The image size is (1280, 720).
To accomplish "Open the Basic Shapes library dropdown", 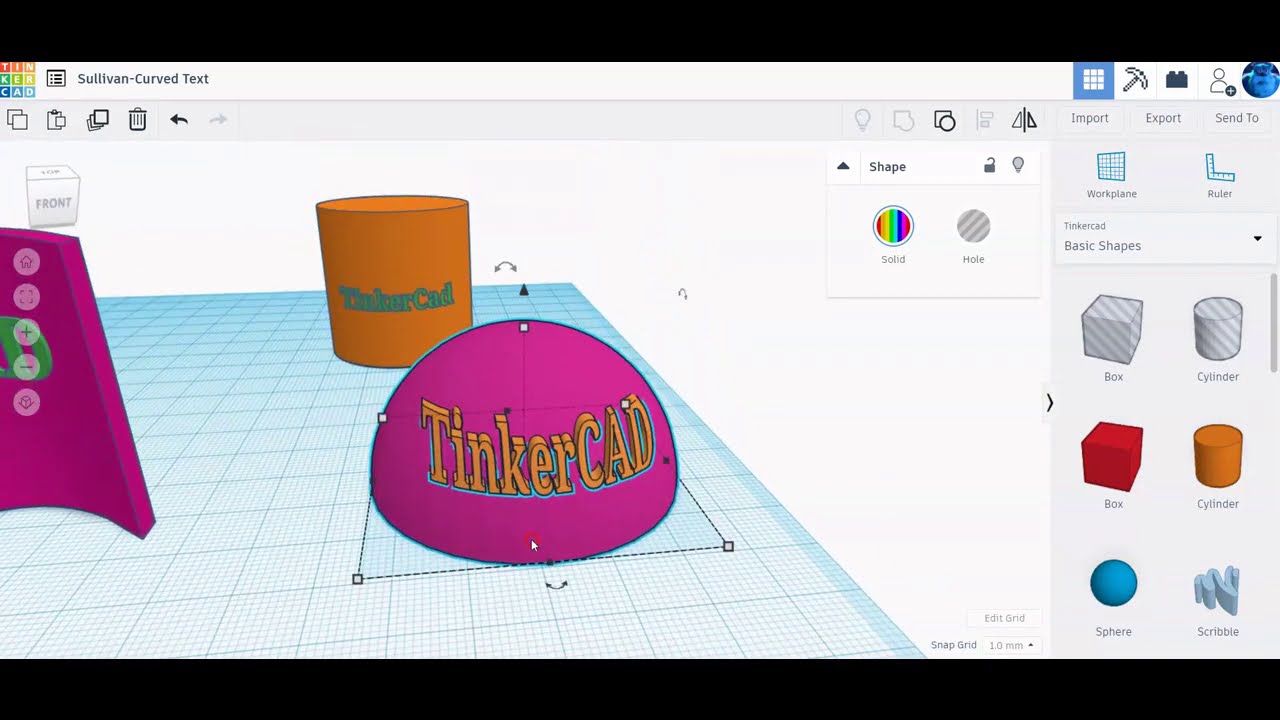I will click(1165, 238).
